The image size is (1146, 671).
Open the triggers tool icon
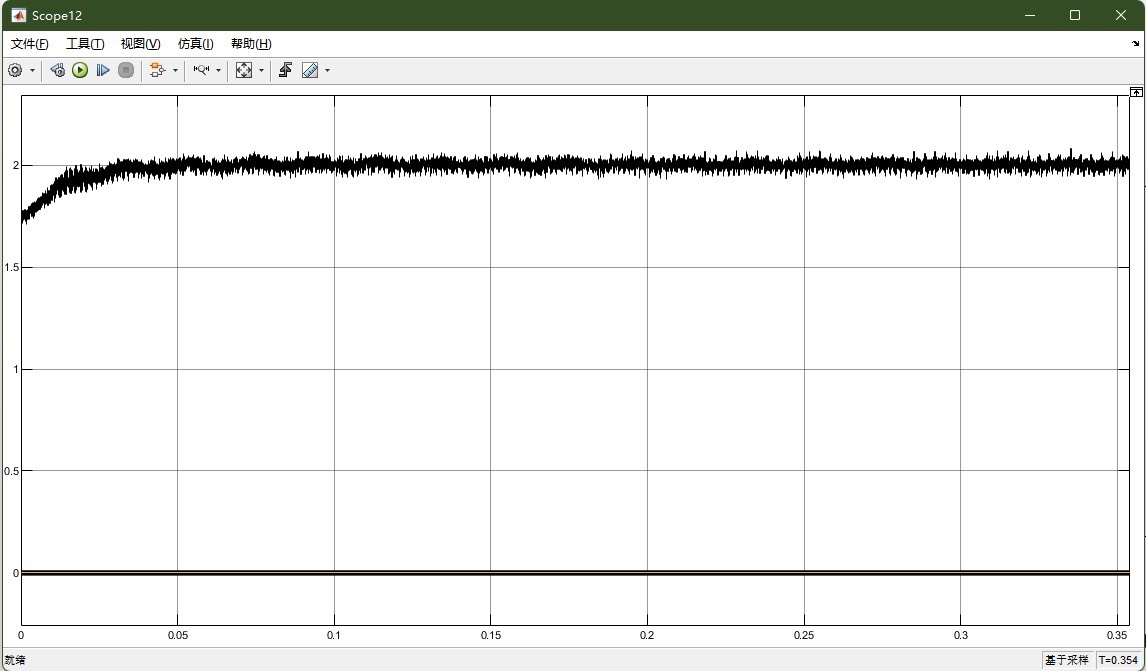(286, 70)
